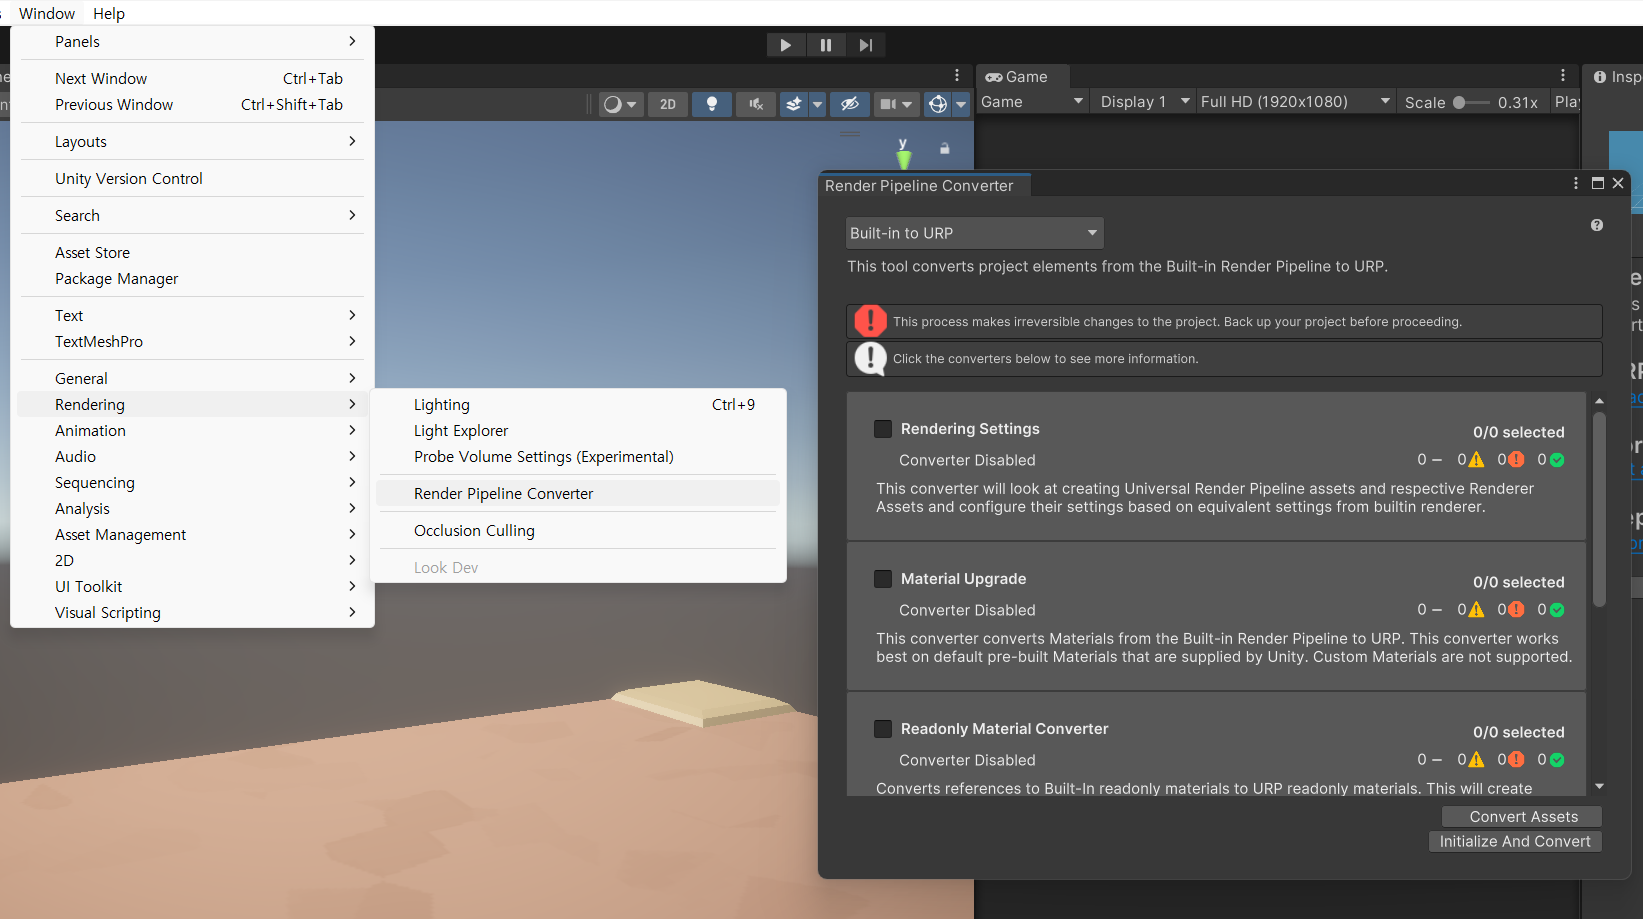Click the converter list vertical scrollbar thumb
The height and width of the screenshot is (919, 1643).
point(1599,508)
